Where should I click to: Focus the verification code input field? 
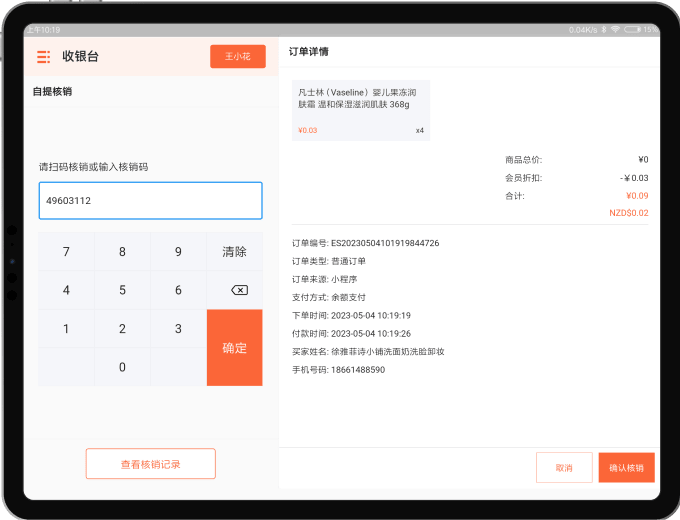tap(150, 200)
